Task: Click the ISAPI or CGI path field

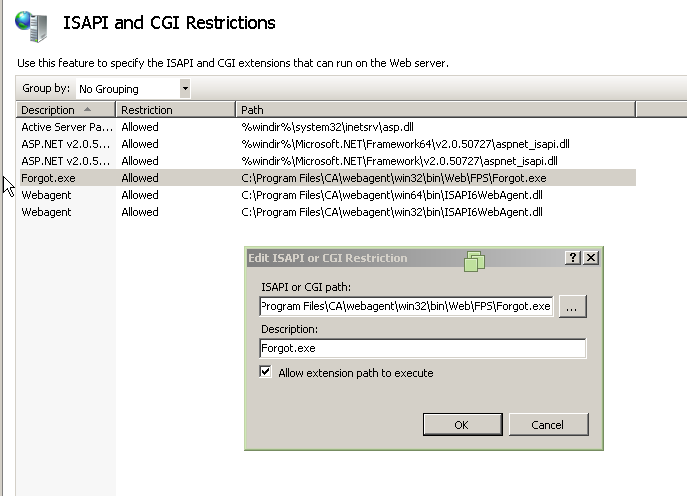Action: pos(406,306)
